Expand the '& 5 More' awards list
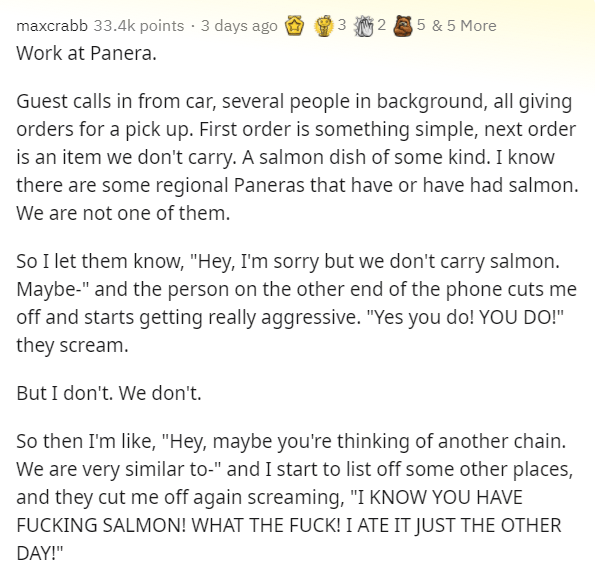 (464, 26)
